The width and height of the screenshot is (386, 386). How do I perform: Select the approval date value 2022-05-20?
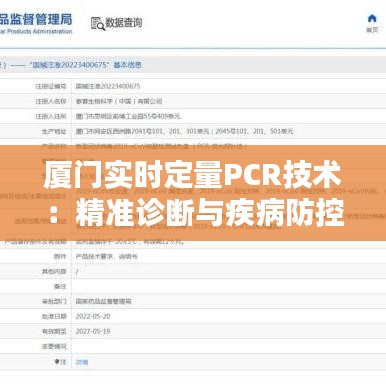(93, 316)
